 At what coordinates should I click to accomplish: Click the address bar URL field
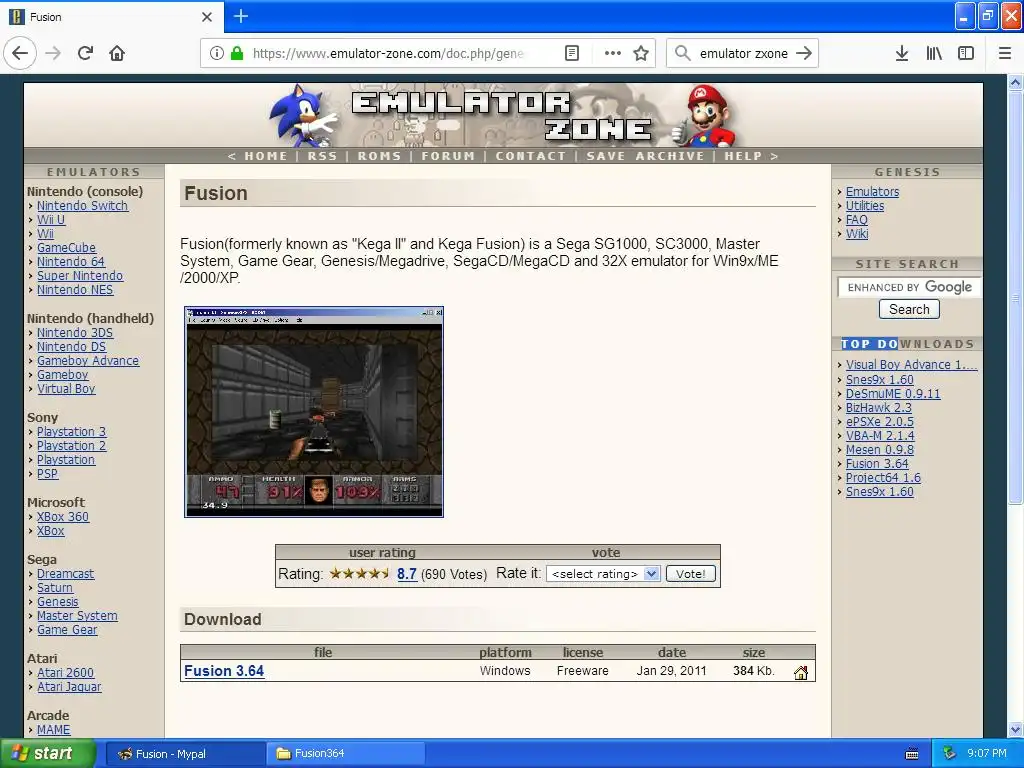[x=388, y=53]
